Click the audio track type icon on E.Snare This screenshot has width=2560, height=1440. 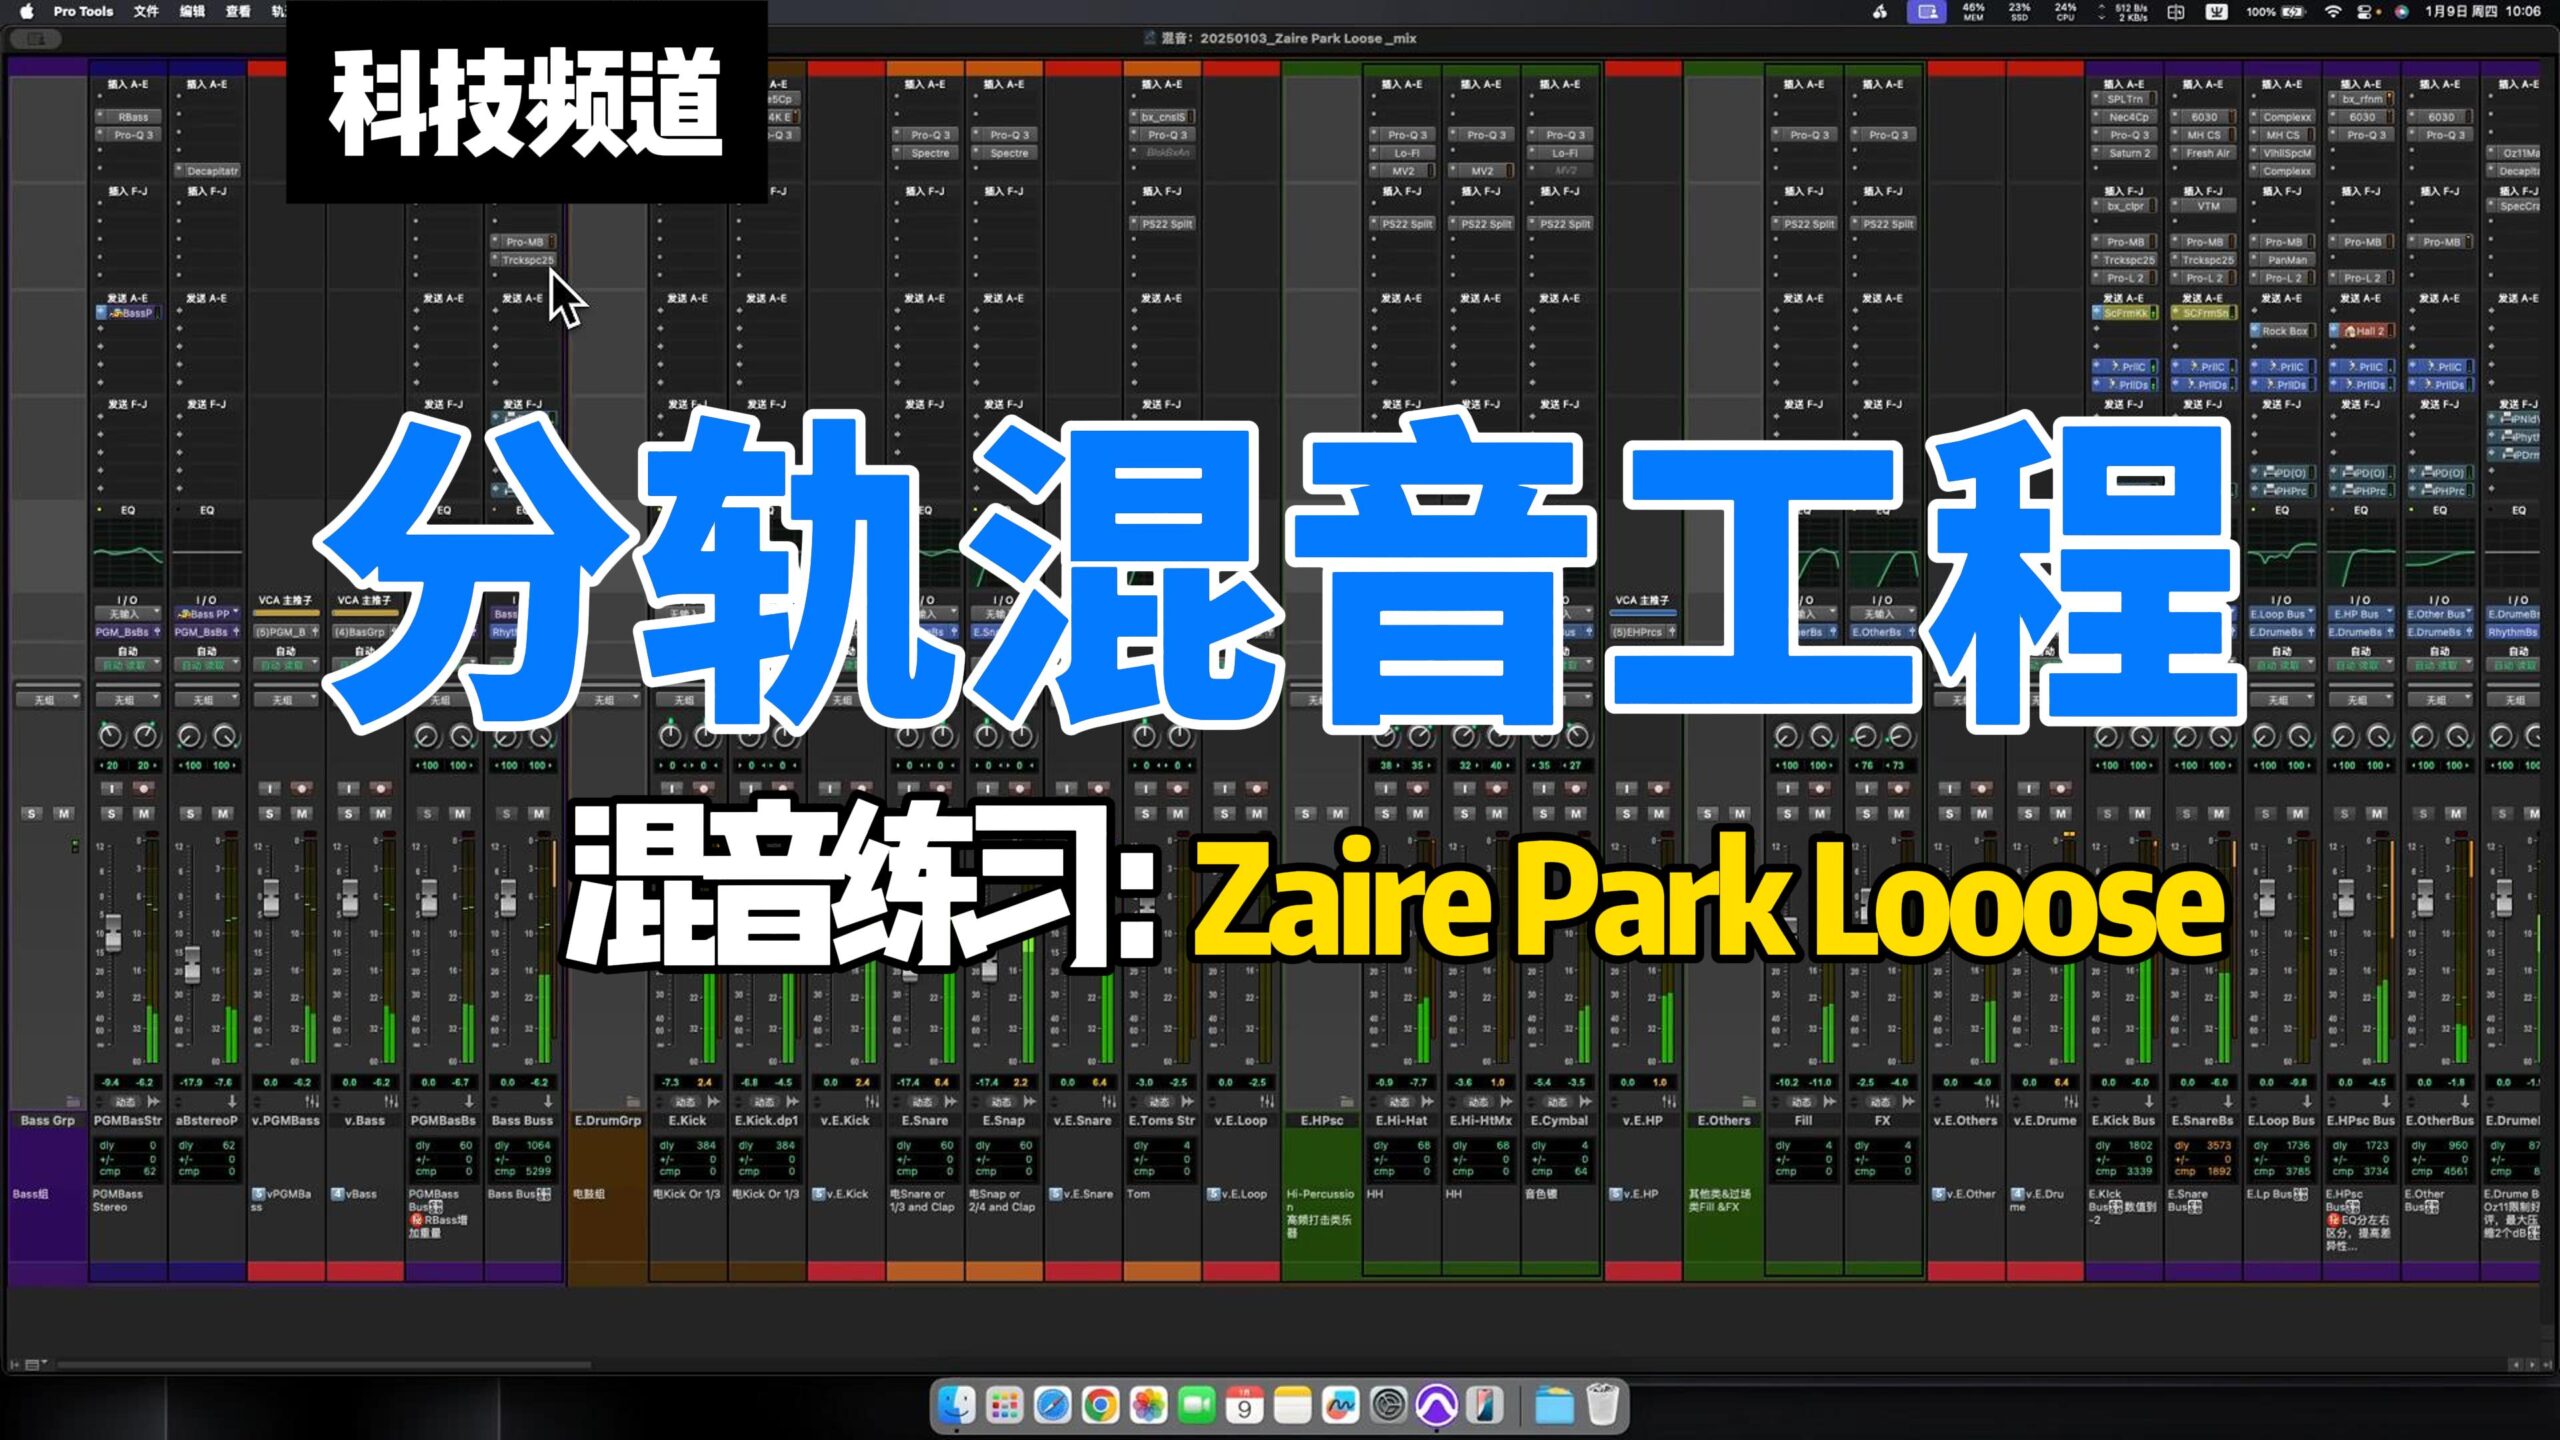tap(950, 1101)
